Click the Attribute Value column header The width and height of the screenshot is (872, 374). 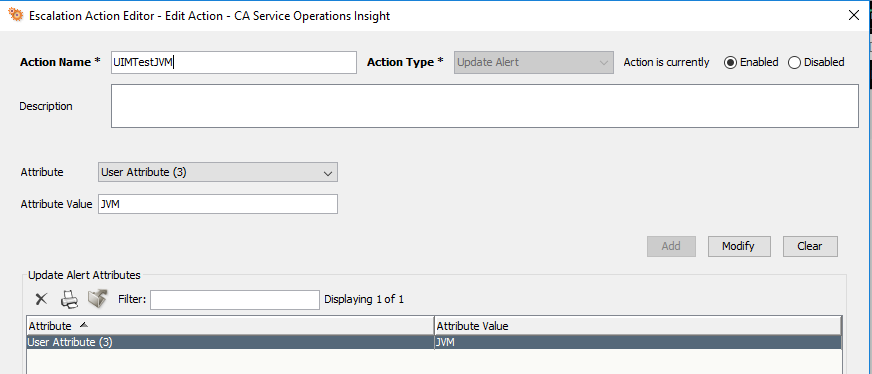[x=638, y=326]
